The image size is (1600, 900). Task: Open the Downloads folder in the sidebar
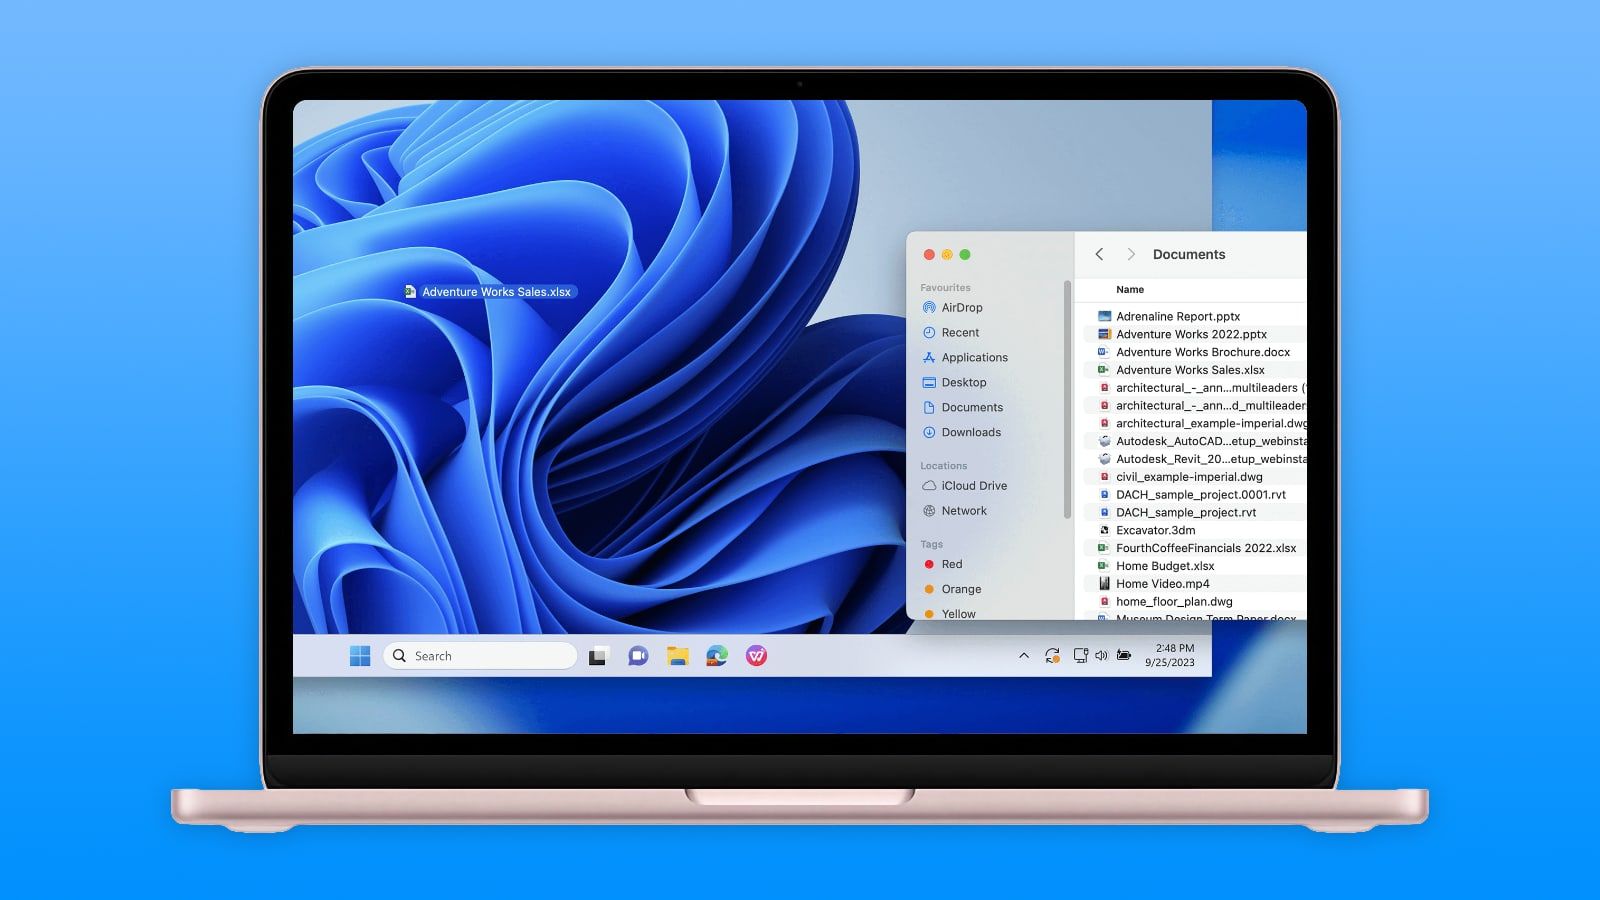coord(971,432)
